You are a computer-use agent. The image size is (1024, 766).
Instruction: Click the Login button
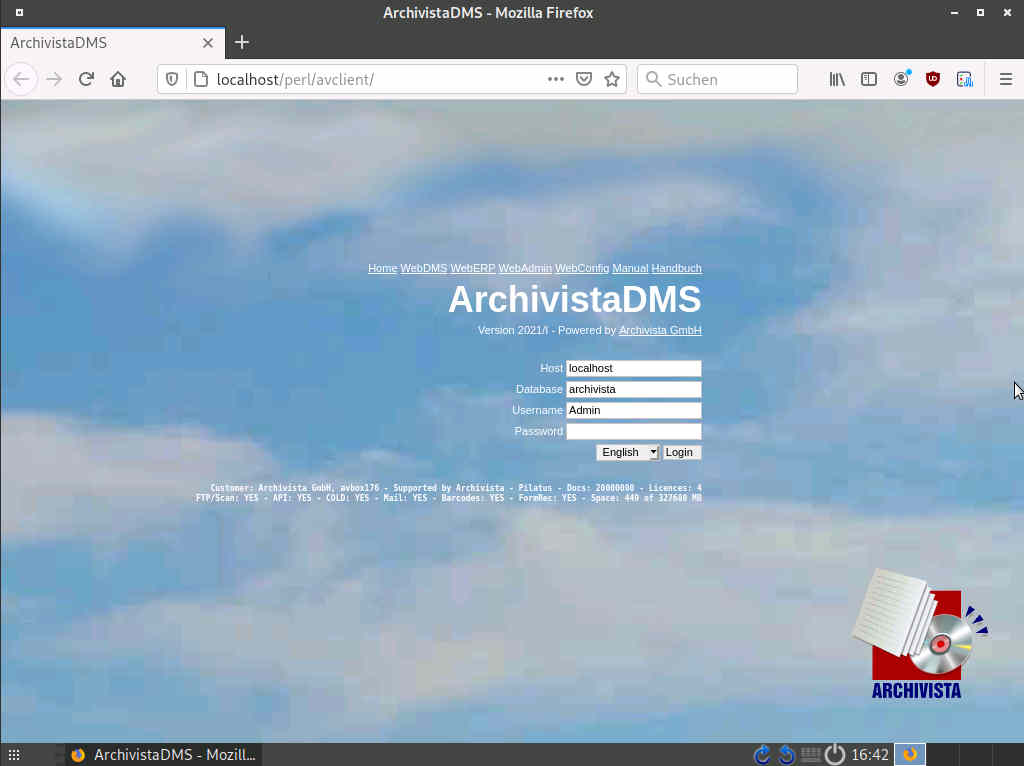coord(682,453)
